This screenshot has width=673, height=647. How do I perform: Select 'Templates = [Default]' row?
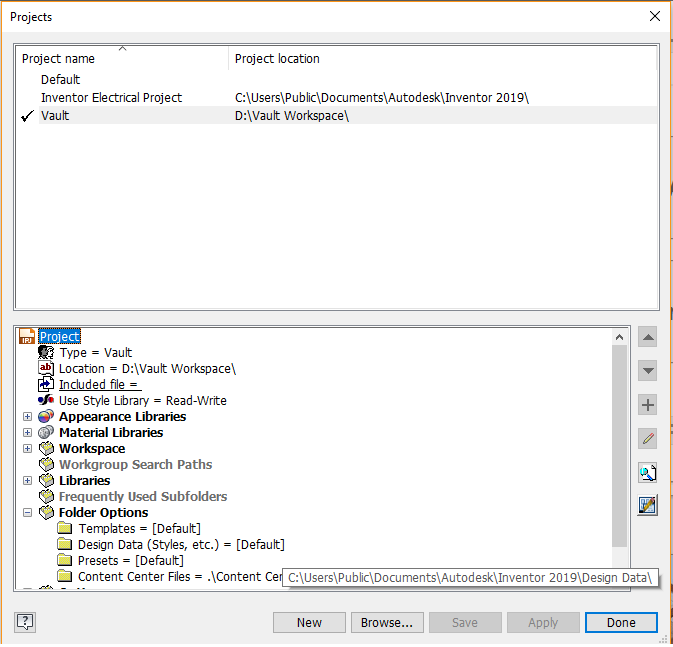tap(139, 529)
